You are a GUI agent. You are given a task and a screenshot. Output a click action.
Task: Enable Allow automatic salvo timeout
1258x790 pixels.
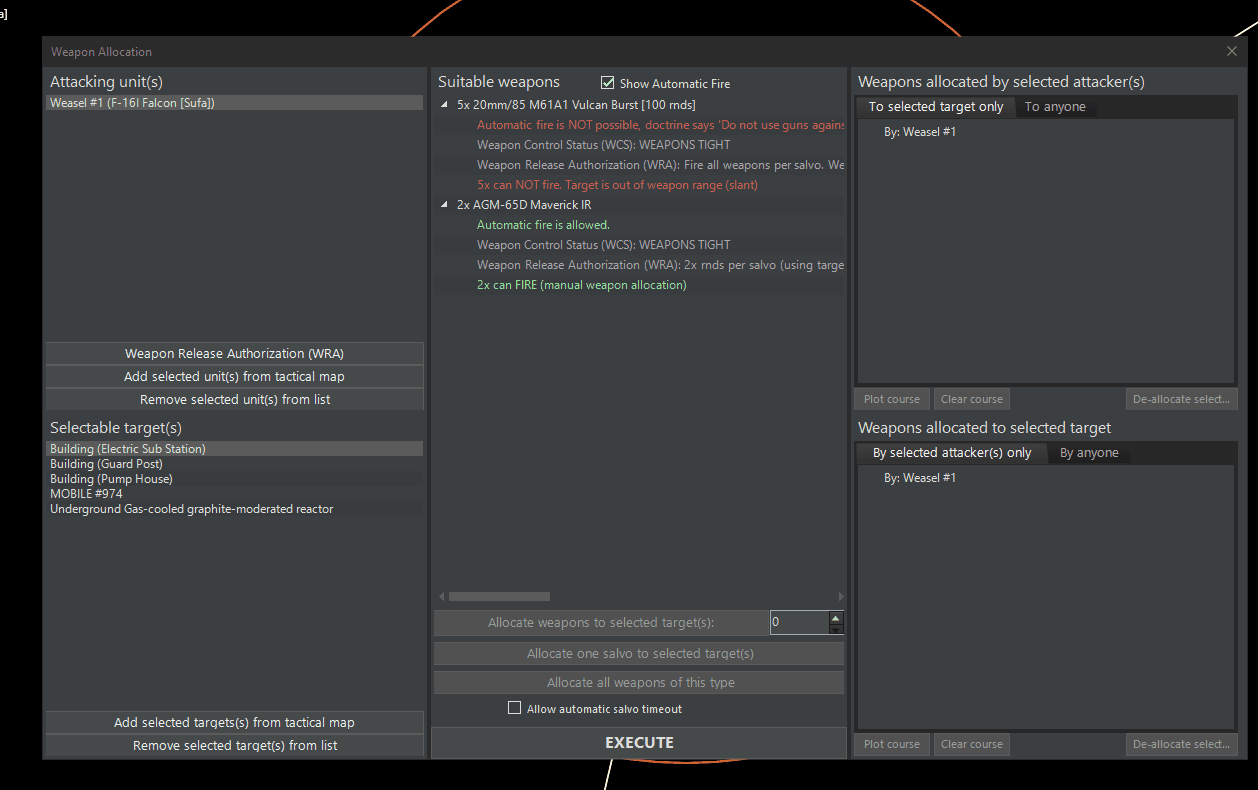[x=515, y=708]
